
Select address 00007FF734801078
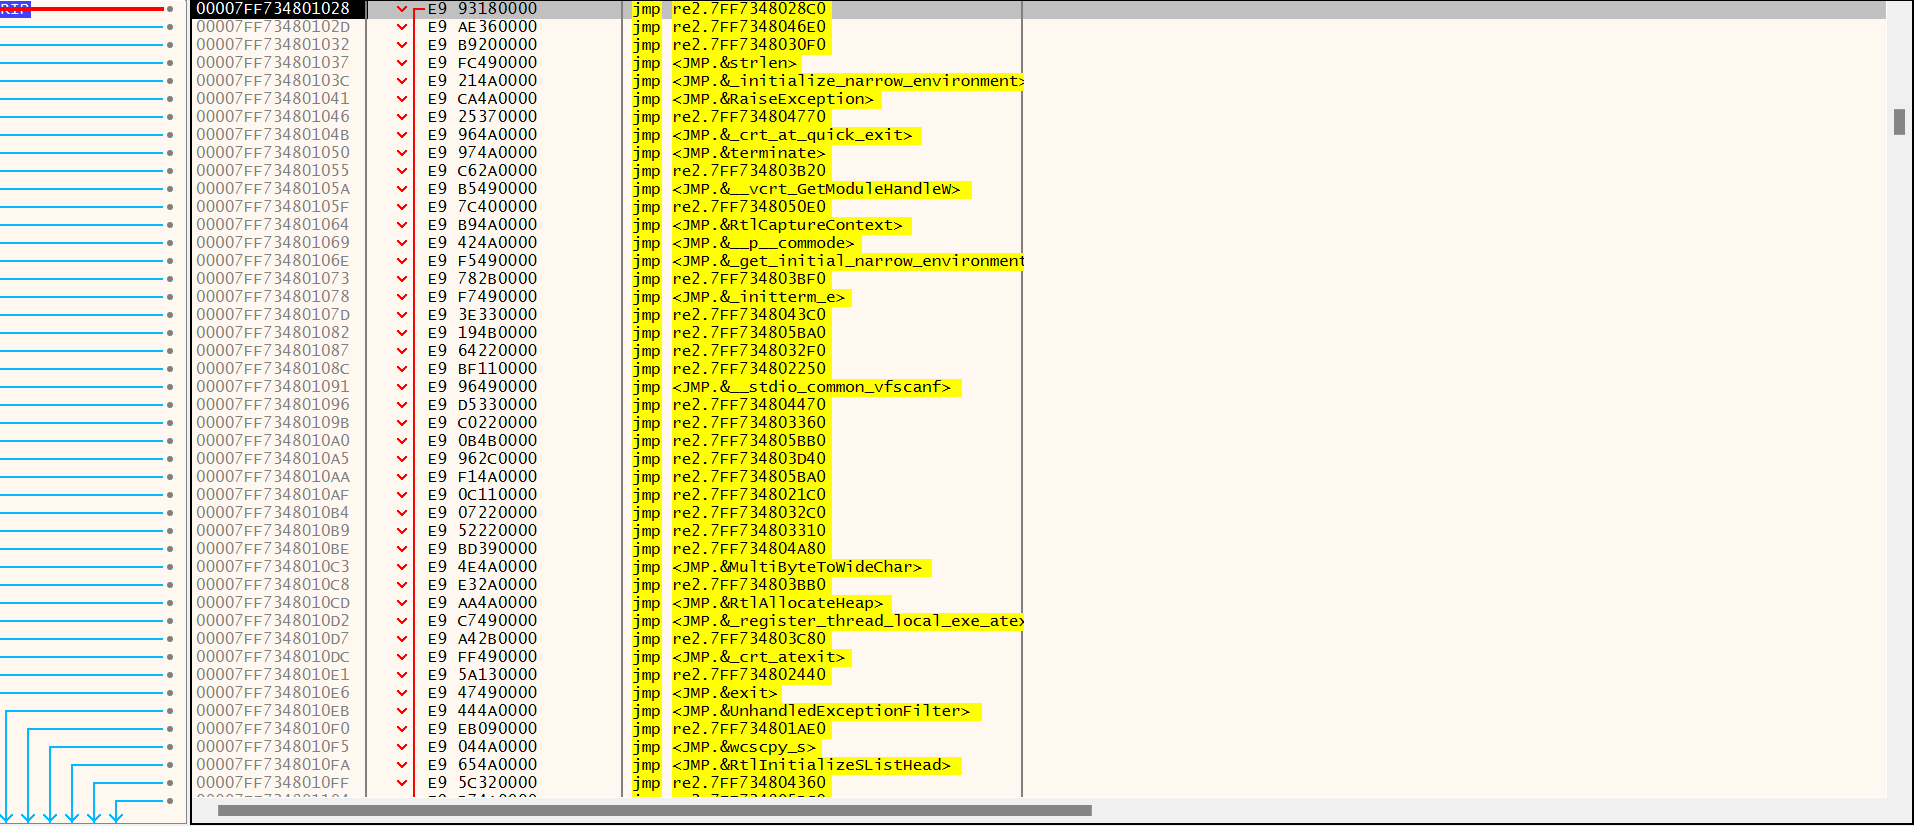coord(273,297)
